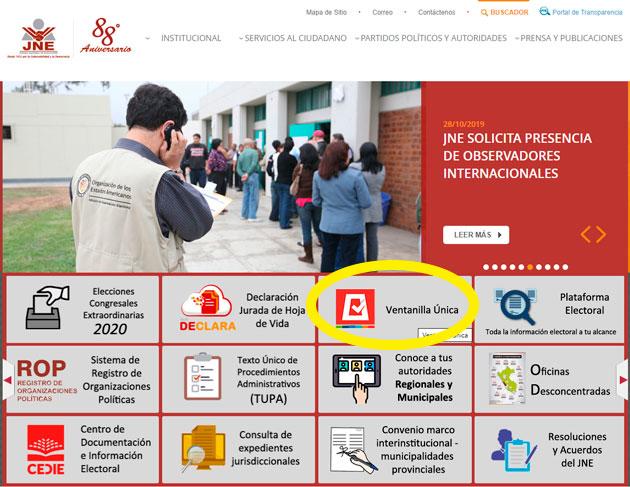This screenshot has width=630, height=487.
Task: Click Oficinas Desconcentradas text
Action: (570, 380)
